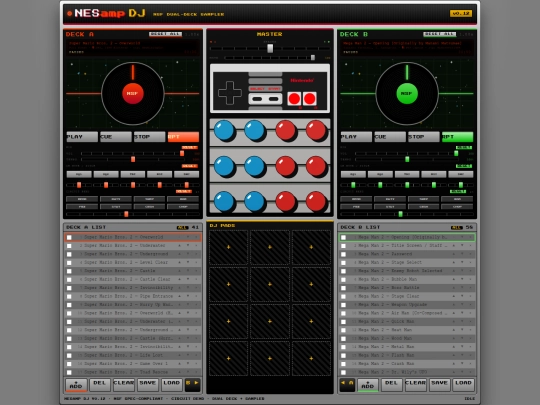The image size is (540, 405).
Task: Toggle the green RPT repeat button on Deck B
Action: point(457,137)
